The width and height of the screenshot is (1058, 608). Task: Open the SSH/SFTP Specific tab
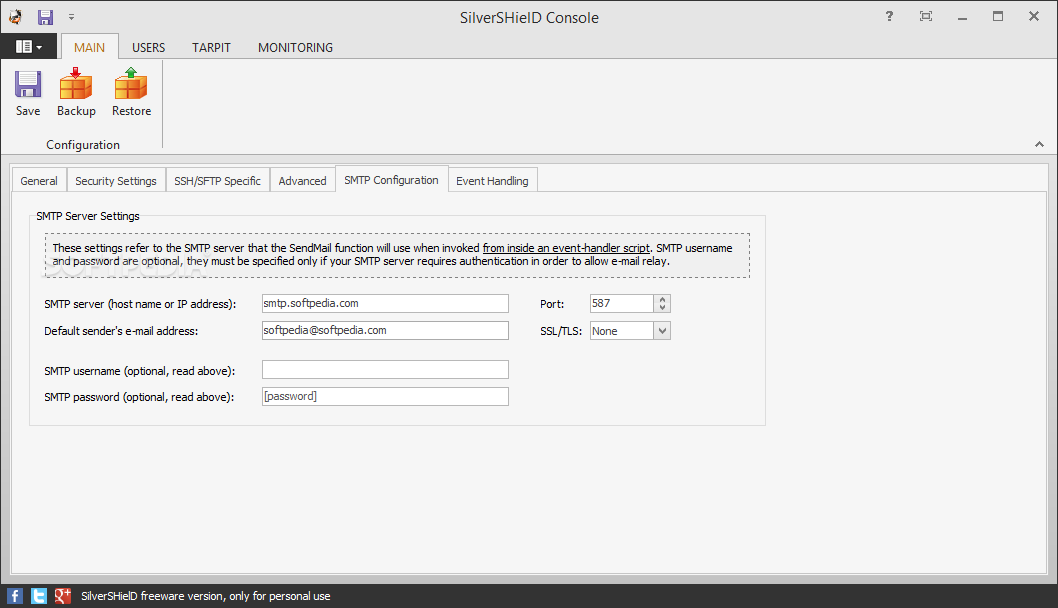[x=217, y=180]
